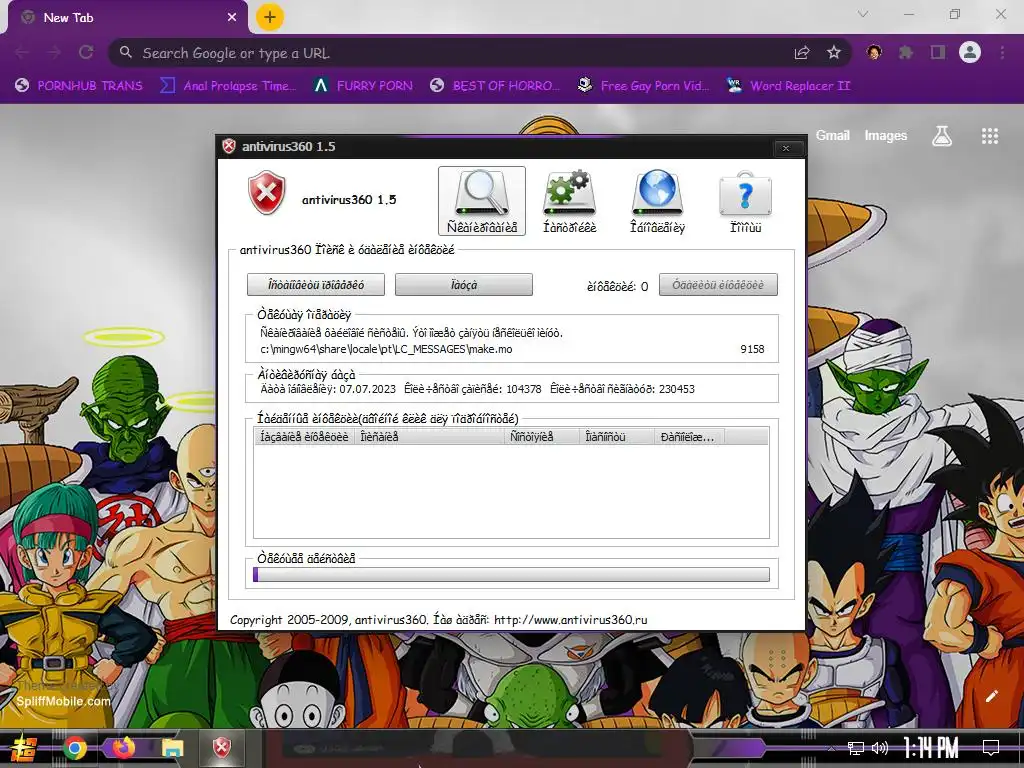
Task: Open the Anal Prolapse Time... bookmark
Action: click(x=228, y=86)
